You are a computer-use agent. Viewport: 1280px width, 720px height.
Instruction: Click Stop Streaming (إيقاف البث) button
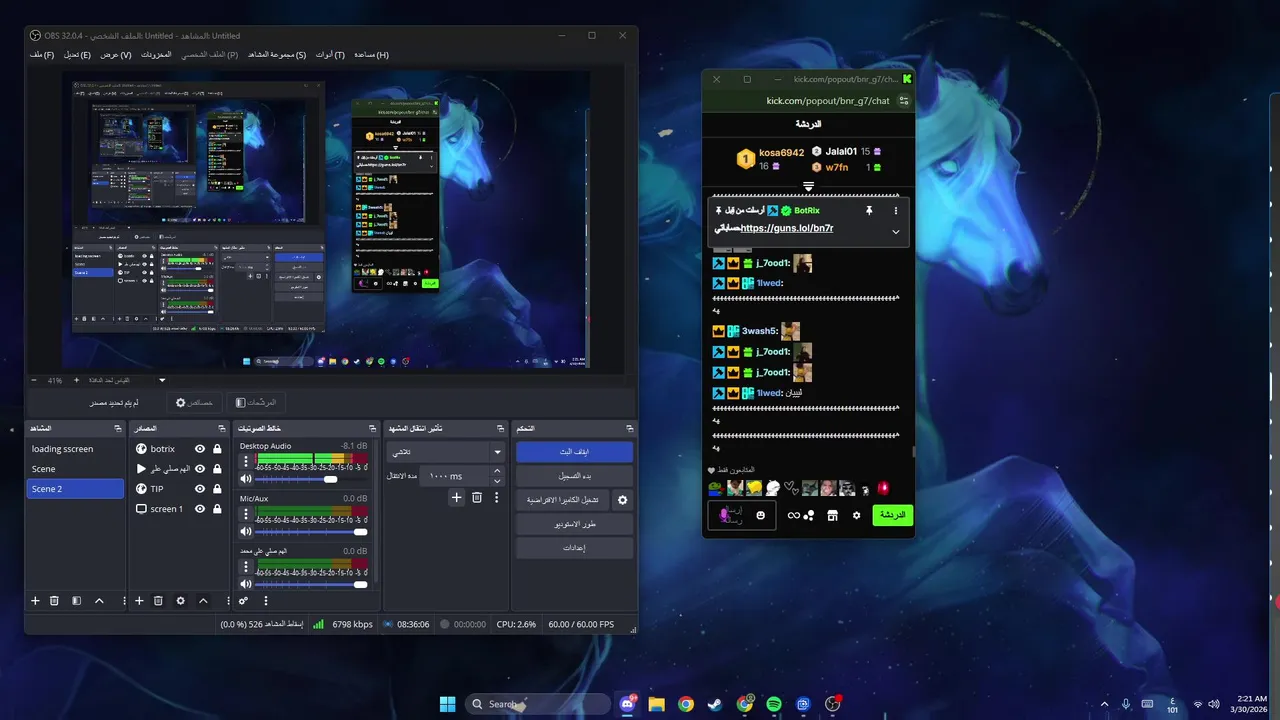click(574, 452)
